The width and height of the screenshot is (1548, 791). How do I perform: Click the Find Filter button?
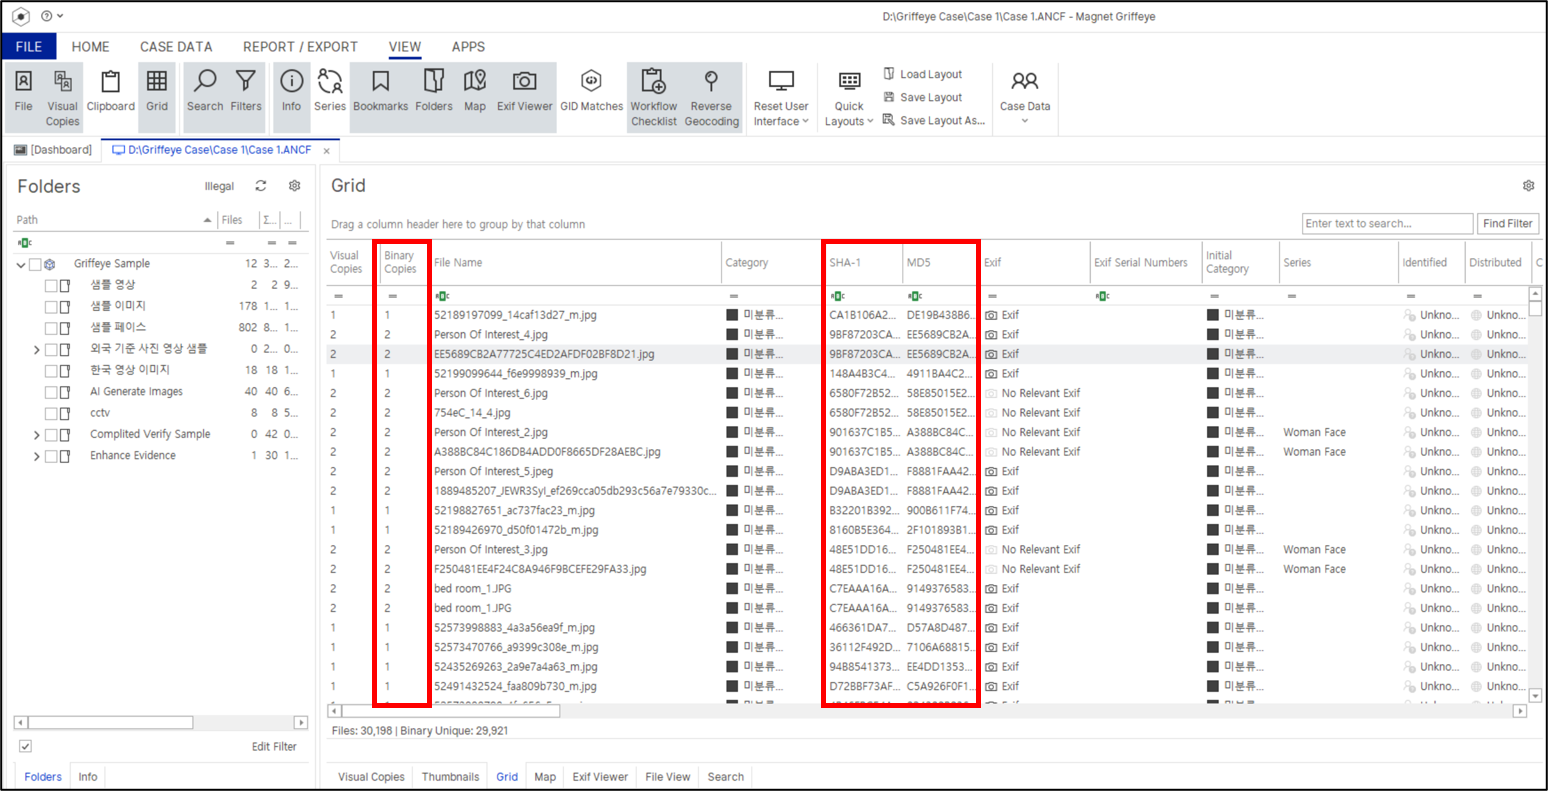[1507, 224]
